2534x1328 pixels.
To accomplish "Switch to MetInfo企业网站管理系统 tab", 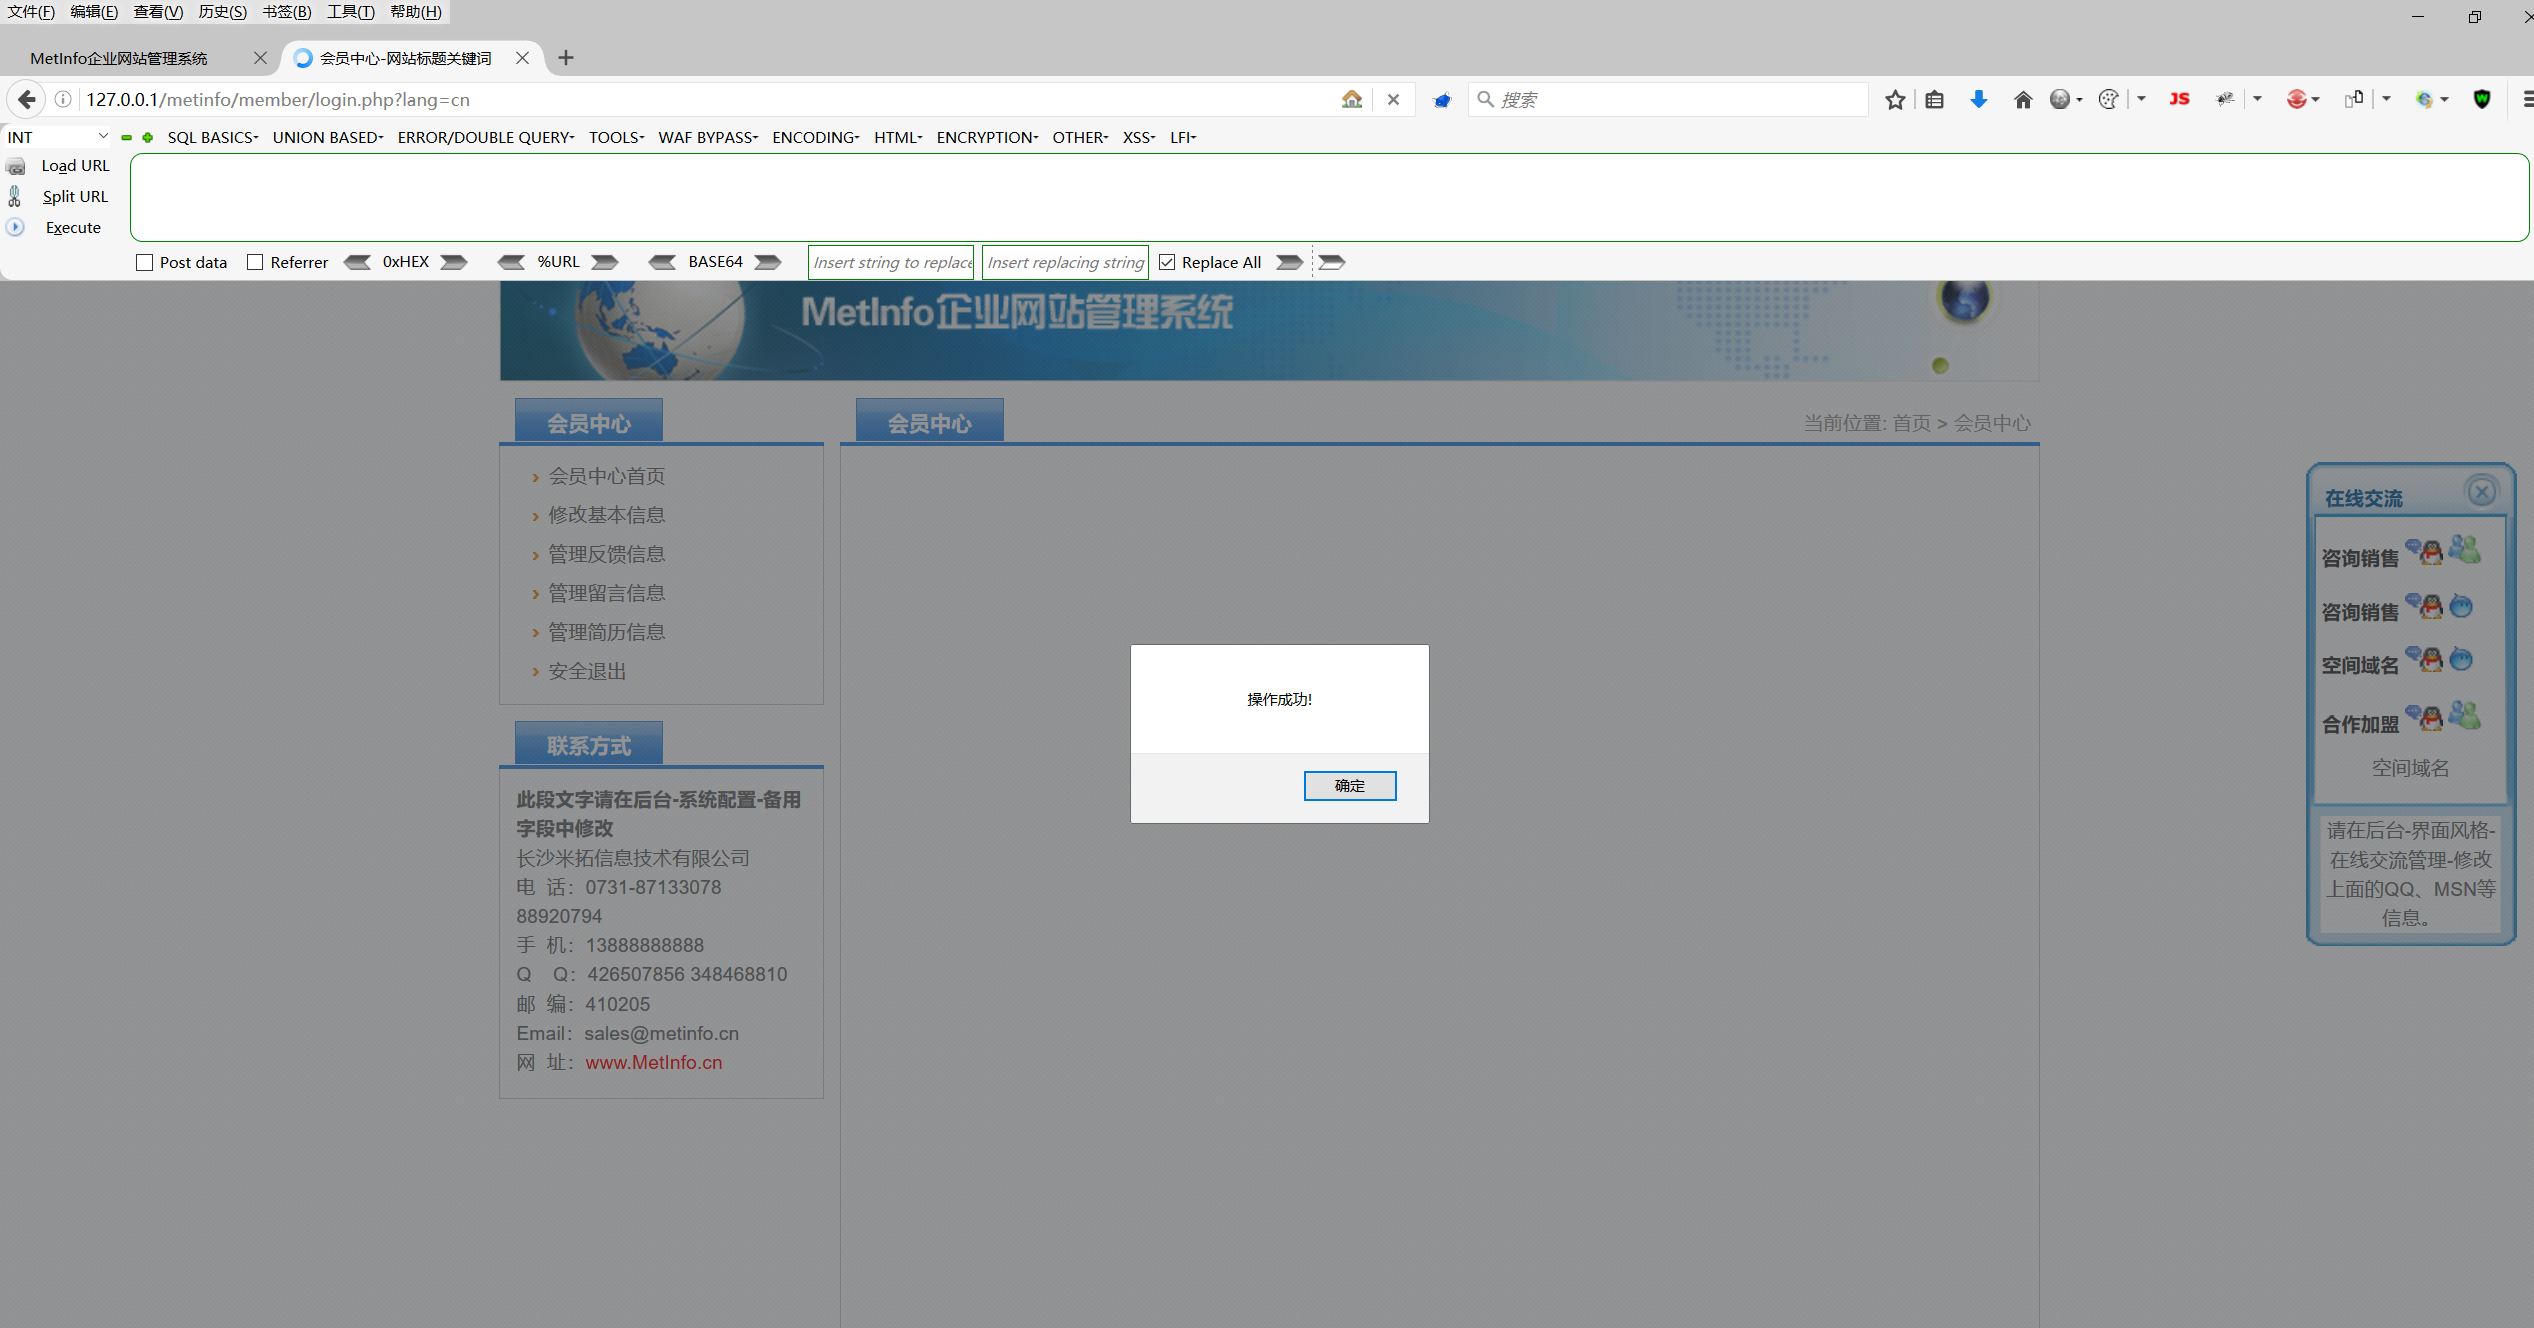I will coord(120,58).
